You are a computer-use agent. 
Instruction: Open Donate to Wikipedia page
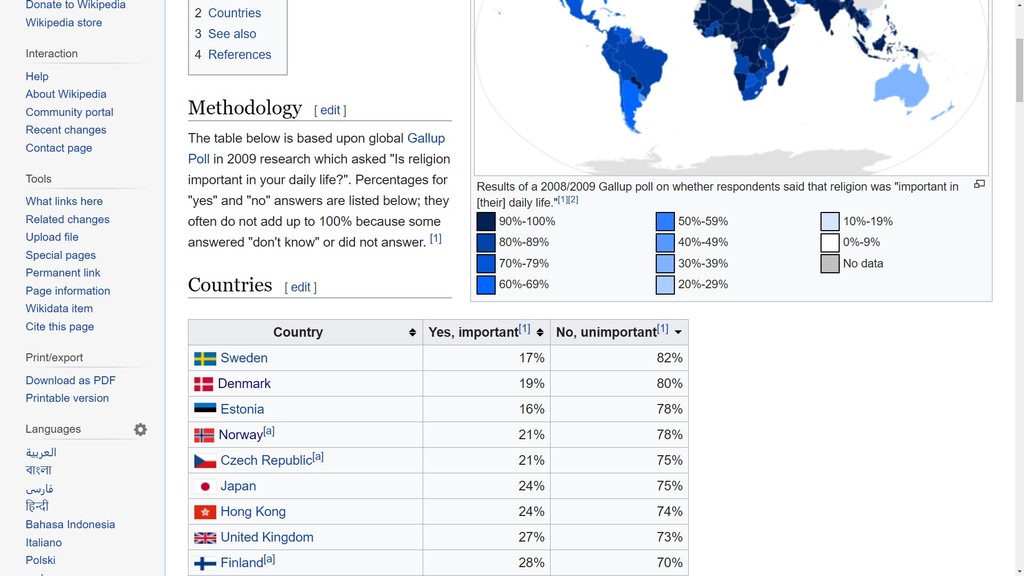point(76,5)
